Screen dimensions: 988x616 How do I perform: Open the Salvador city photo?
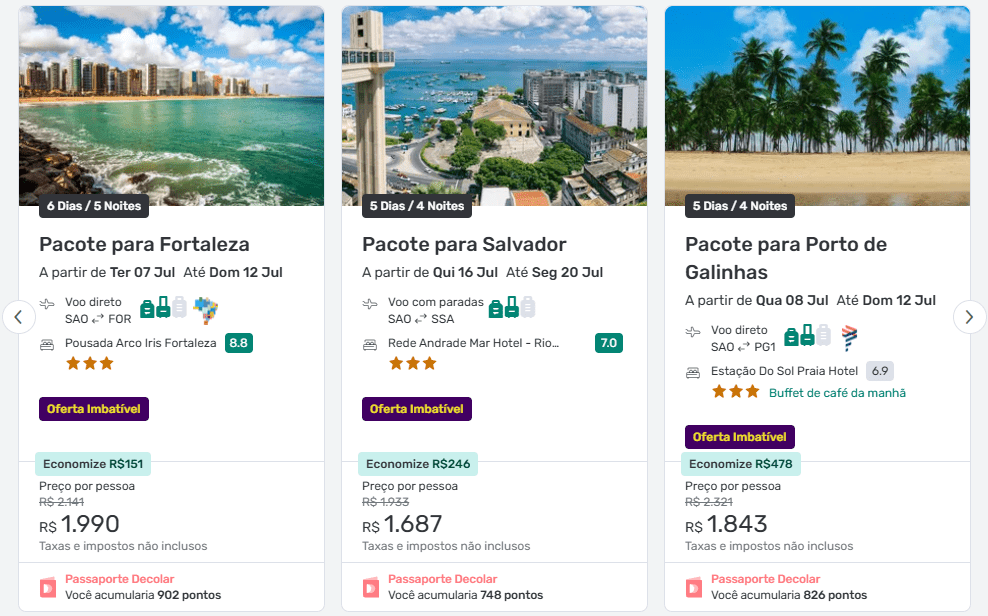(x=494, y=105)
